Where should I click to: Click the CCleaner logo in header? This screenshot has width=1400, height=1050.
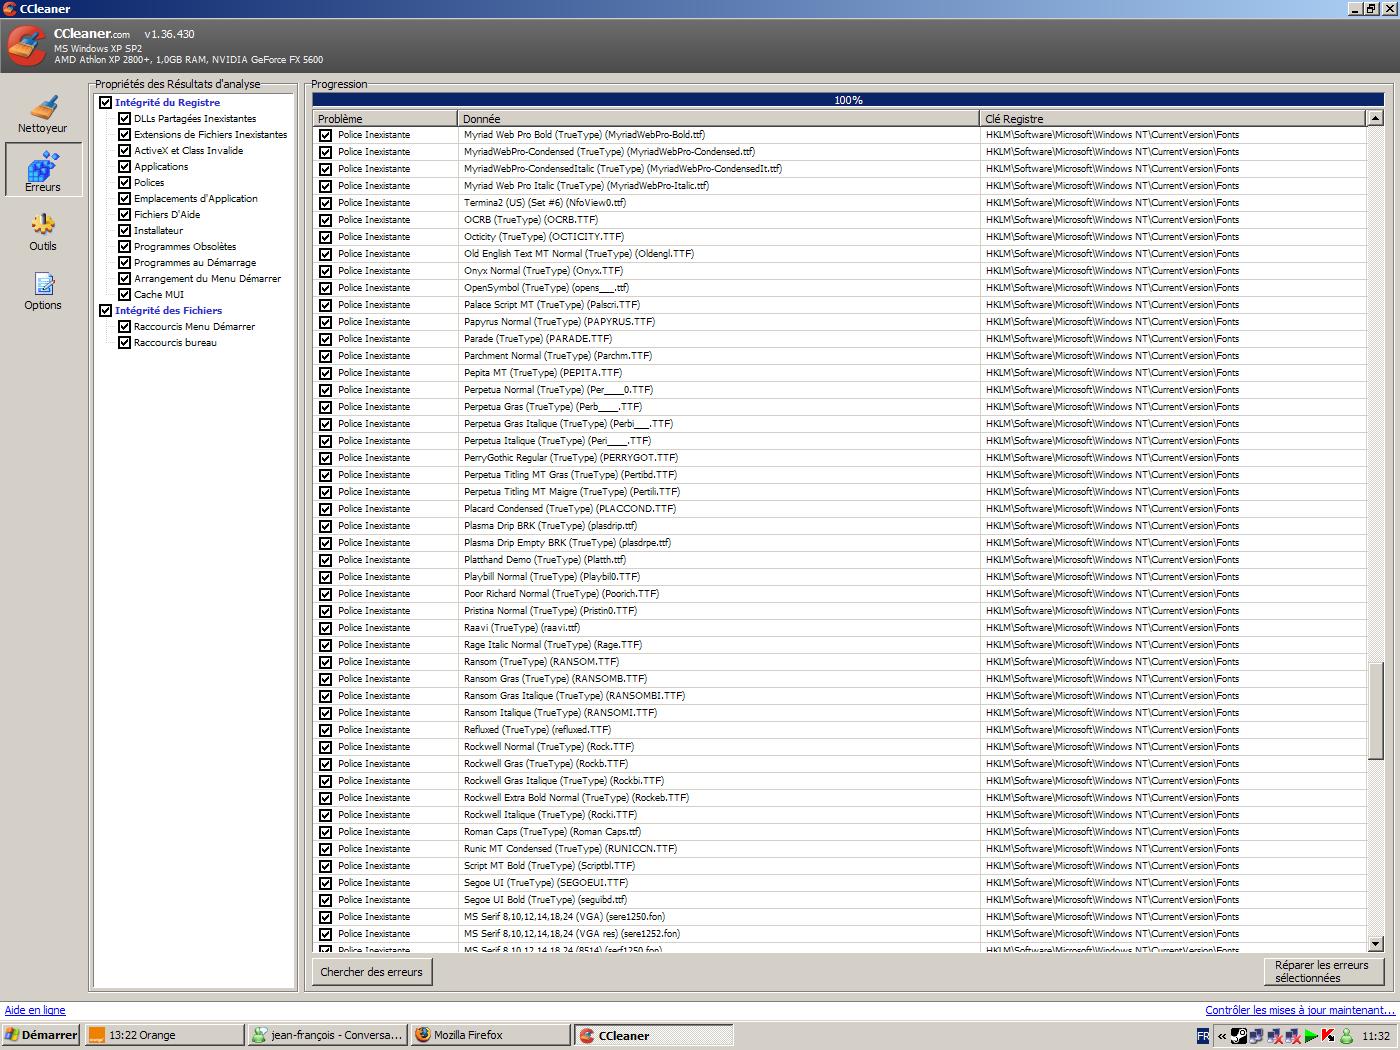tap(26, 46)
